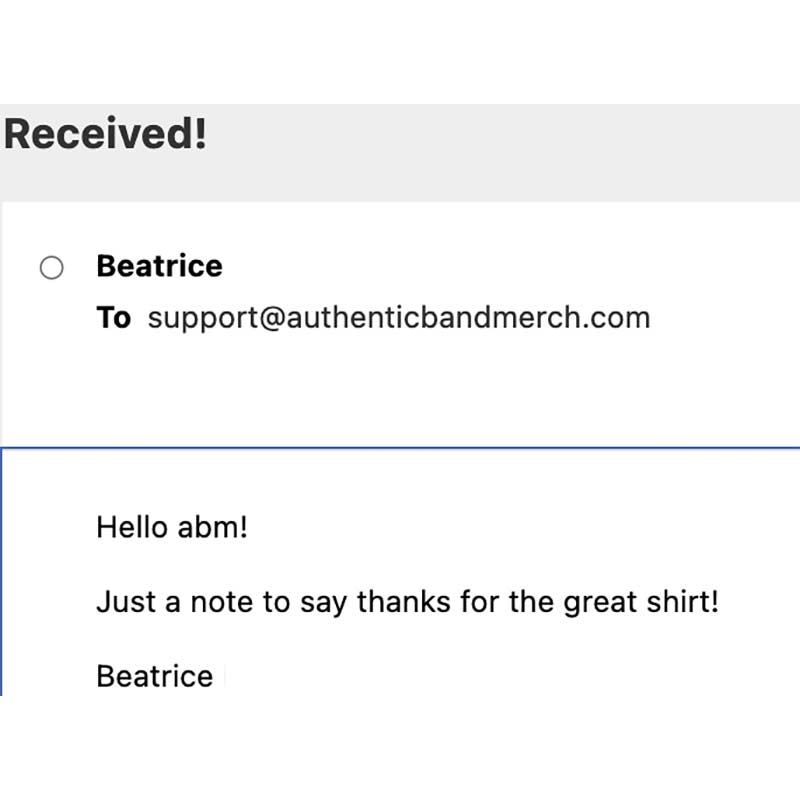Click the blue top border of message body

point(400,448)
